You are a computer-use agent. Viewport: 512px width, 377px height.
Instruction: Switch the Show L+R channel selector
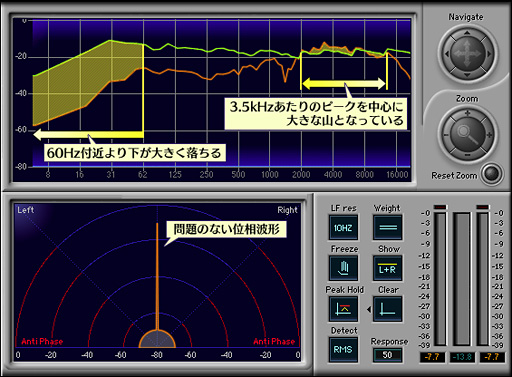(x=387, y=268)
